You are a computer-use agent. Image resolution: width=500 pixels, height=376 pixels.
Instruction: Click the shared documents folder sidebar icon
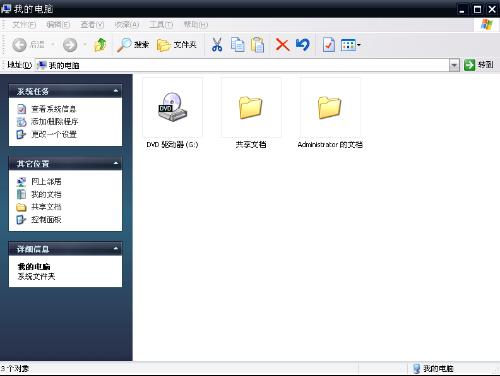tap(21, 207)
